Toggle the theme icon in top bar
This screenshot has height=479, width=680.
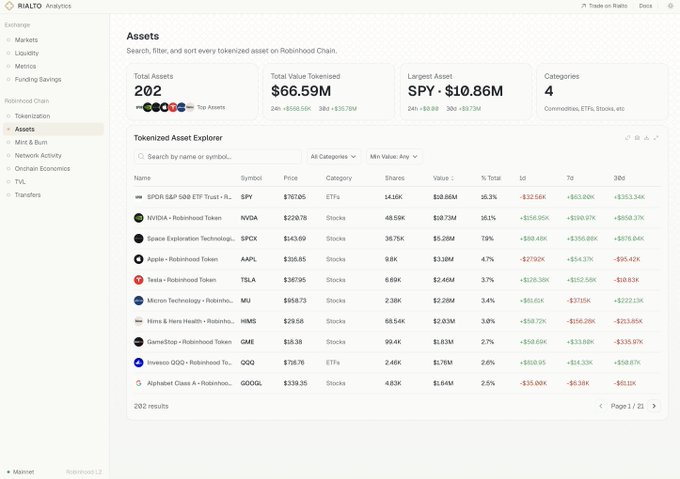670,6
